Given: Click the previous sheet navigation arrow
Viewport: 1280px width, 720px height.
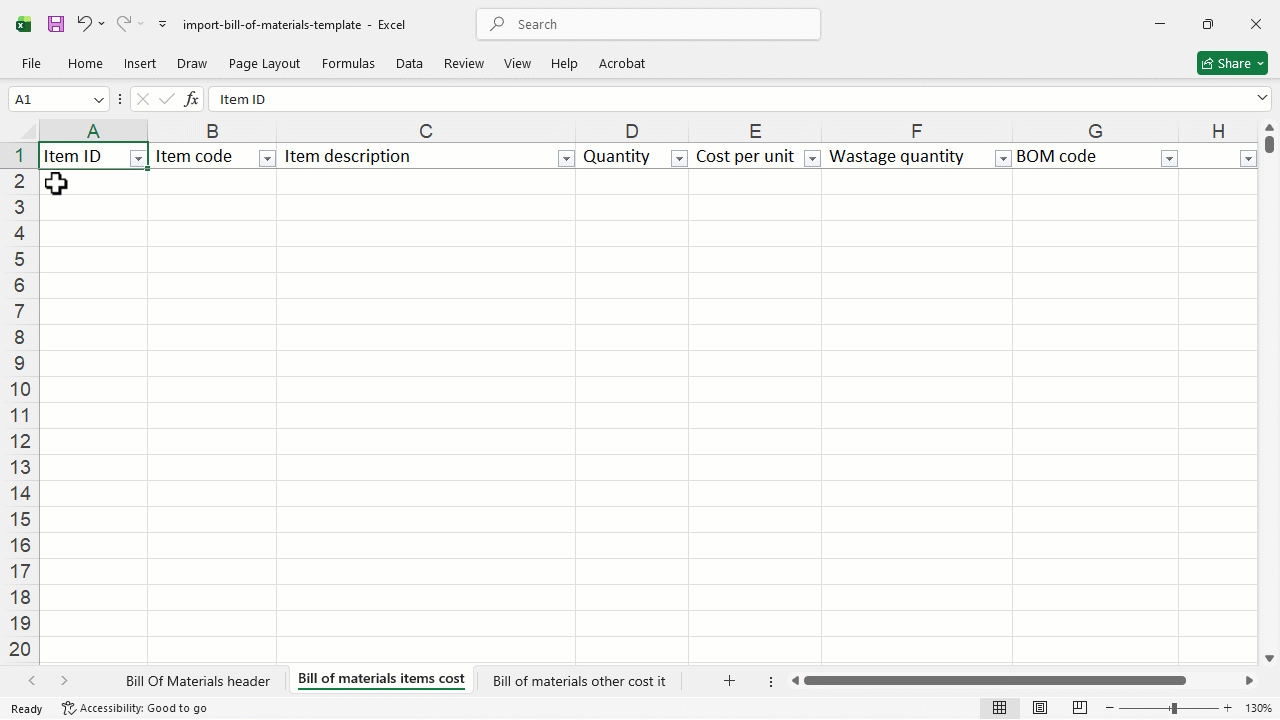Looking at the screenshot, I should [x=32, y=681].
